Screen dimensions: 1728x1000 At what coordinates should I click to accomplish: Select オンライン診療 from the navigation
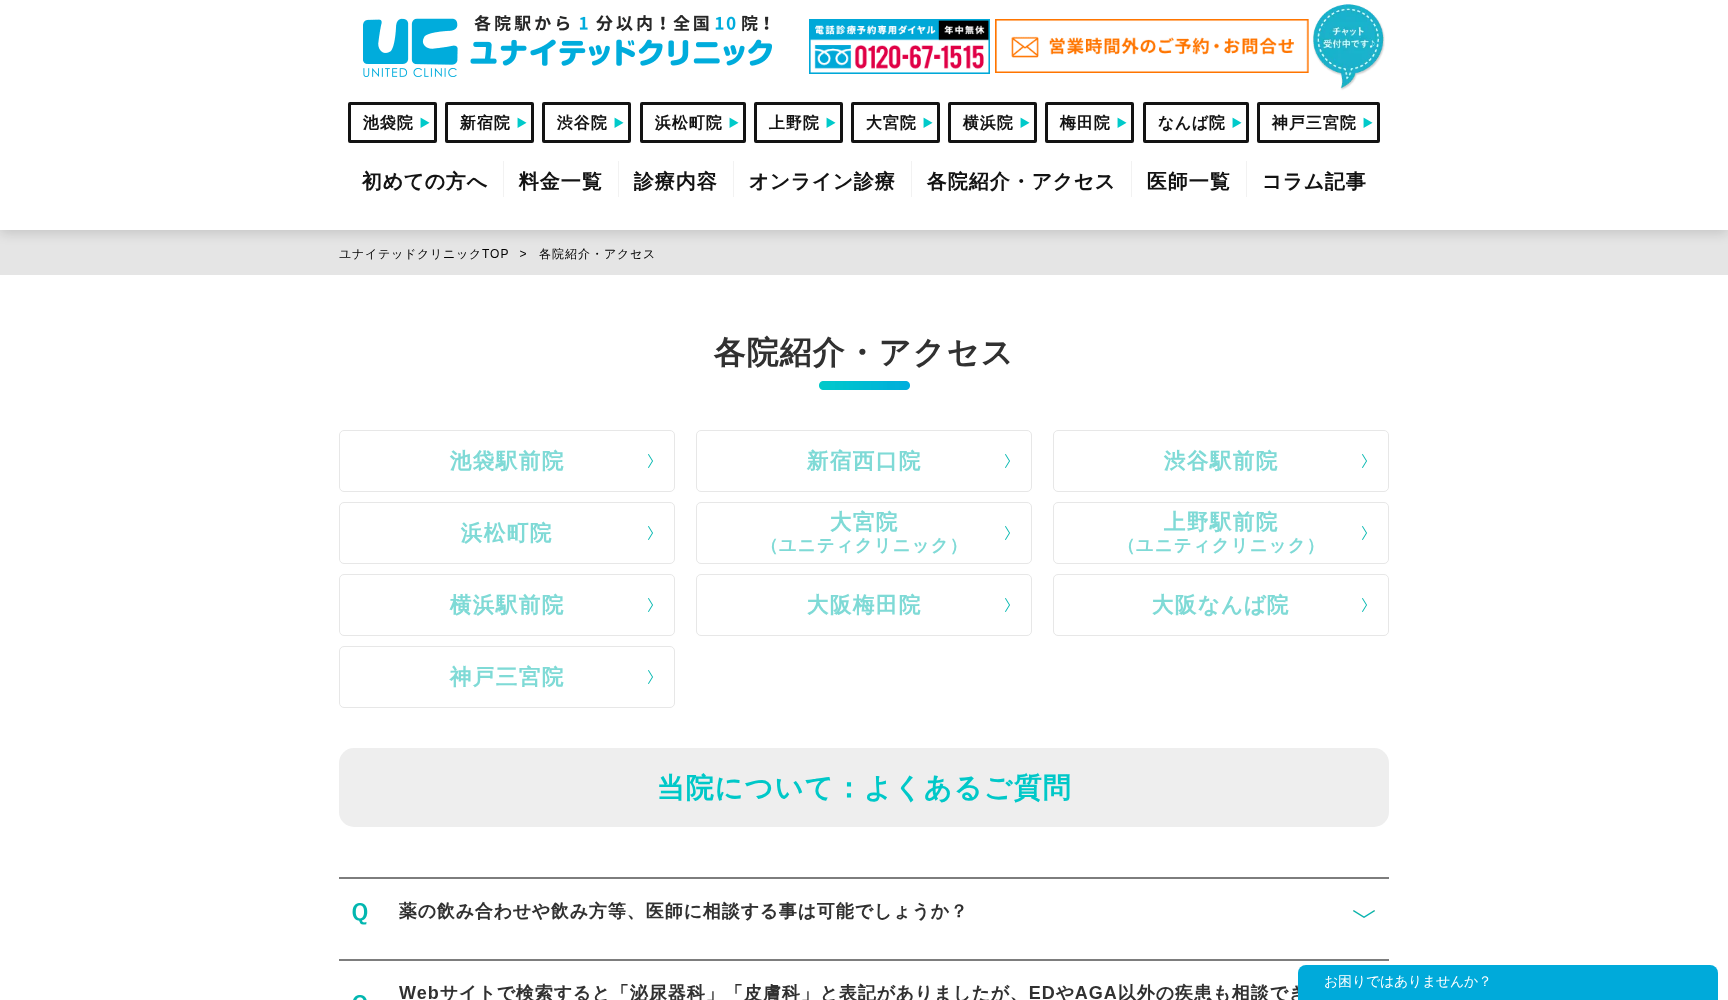tap(822, 181)
